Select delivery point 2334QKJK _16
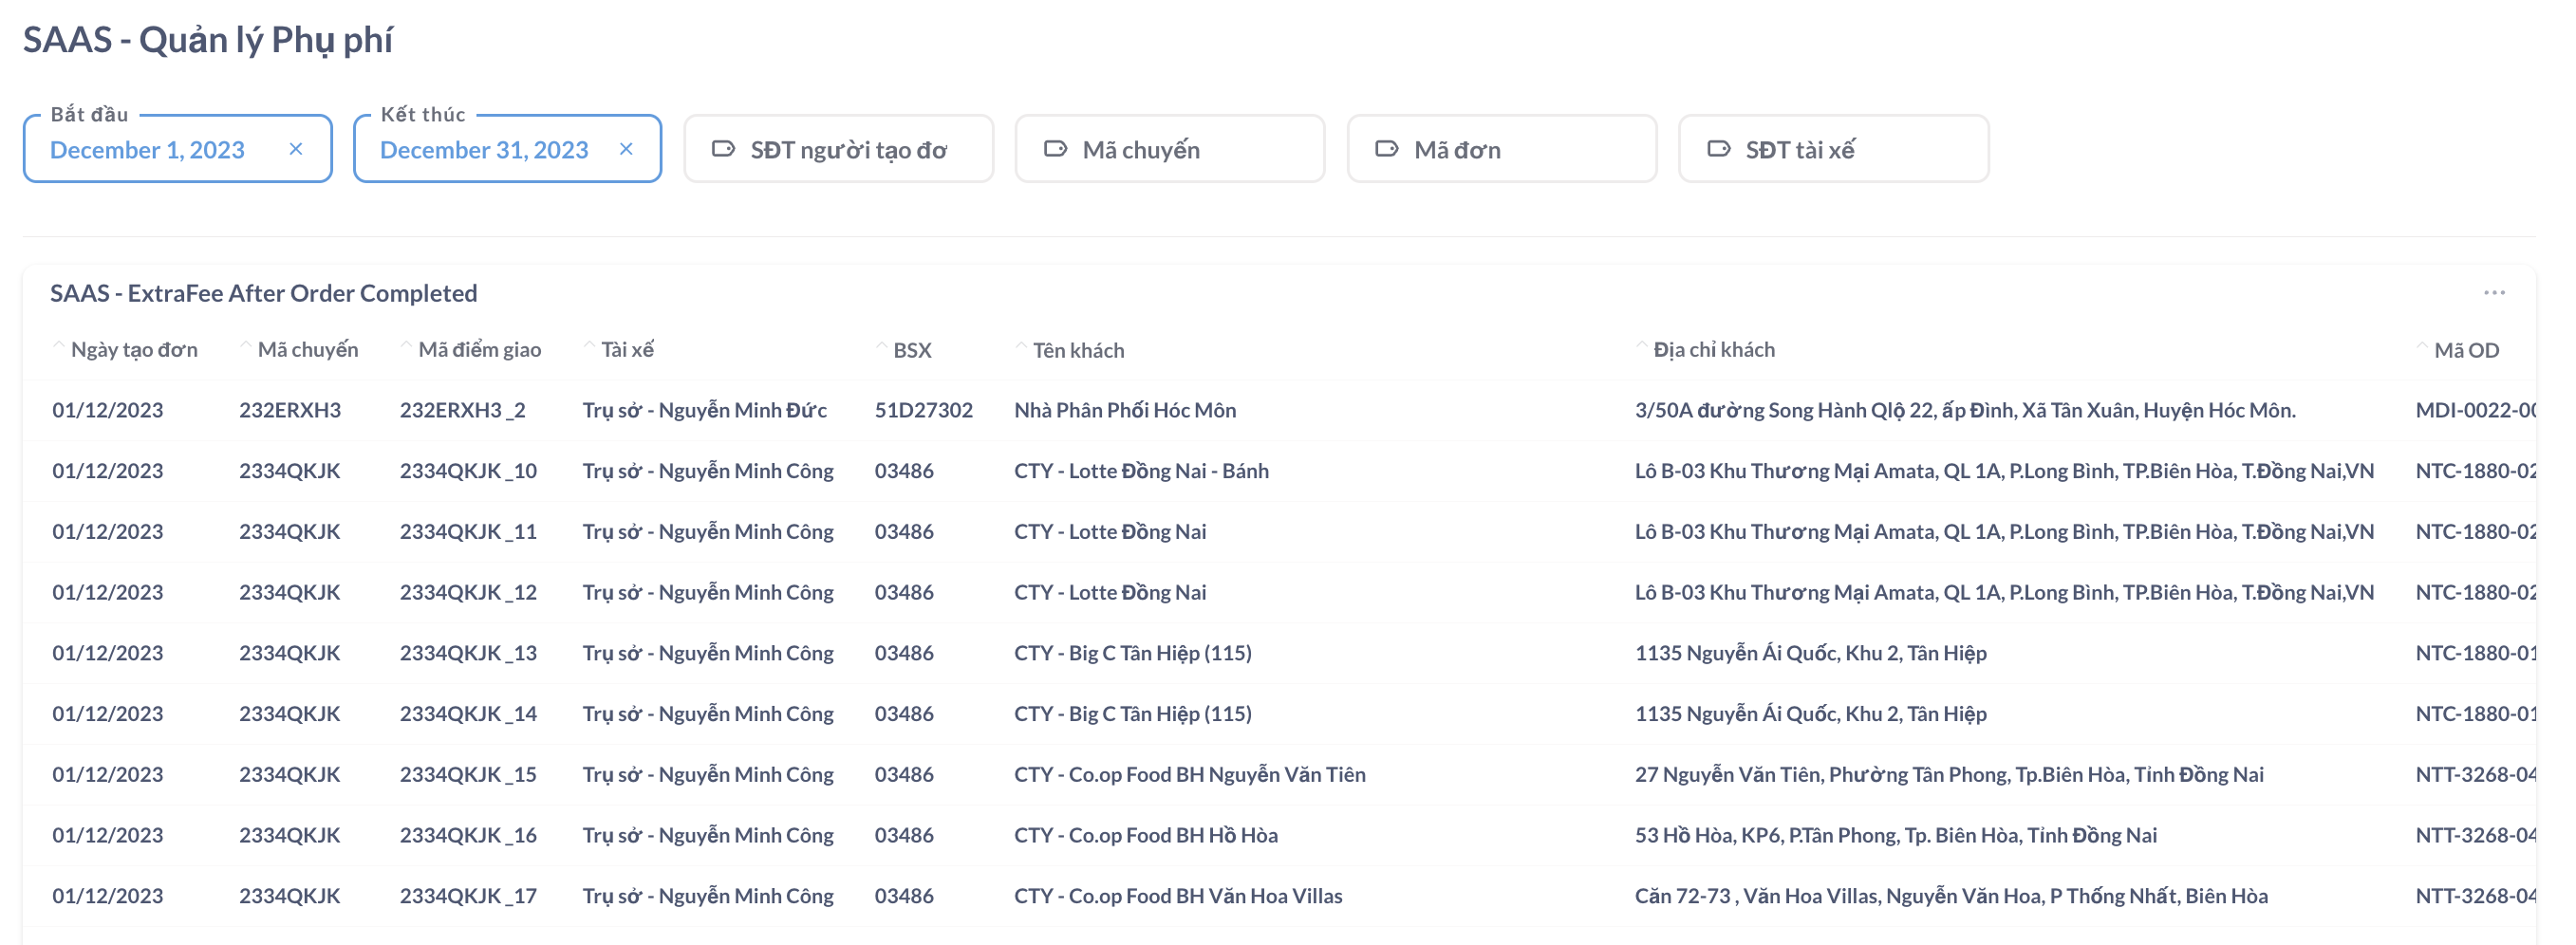The height and width of the screenshot is (945, 2576). [468, 835]
